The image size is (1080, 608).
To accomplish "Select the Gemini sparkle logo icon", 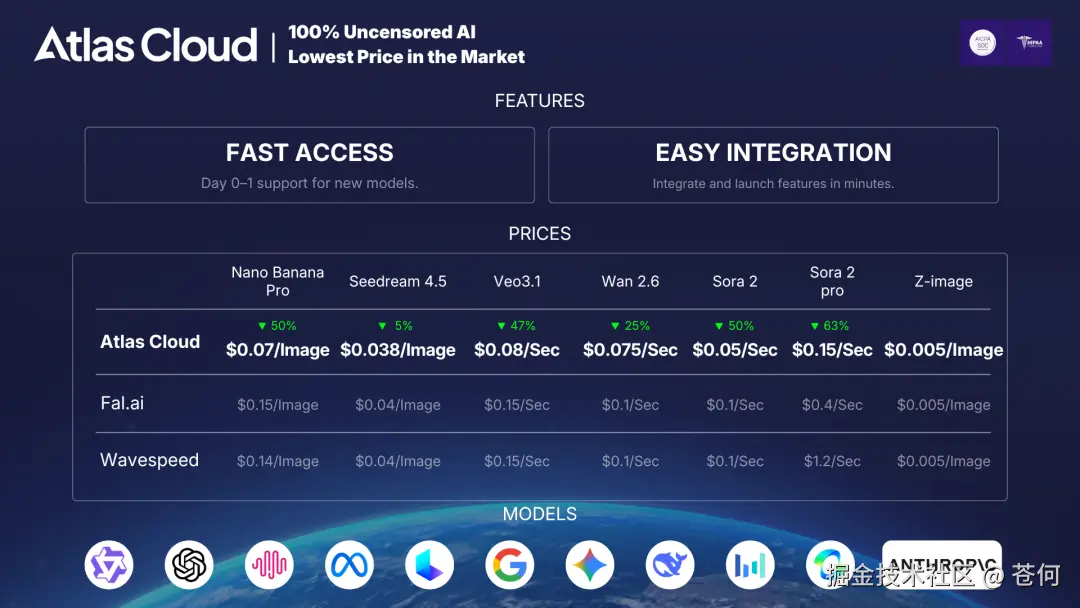I will coord(589,566).
